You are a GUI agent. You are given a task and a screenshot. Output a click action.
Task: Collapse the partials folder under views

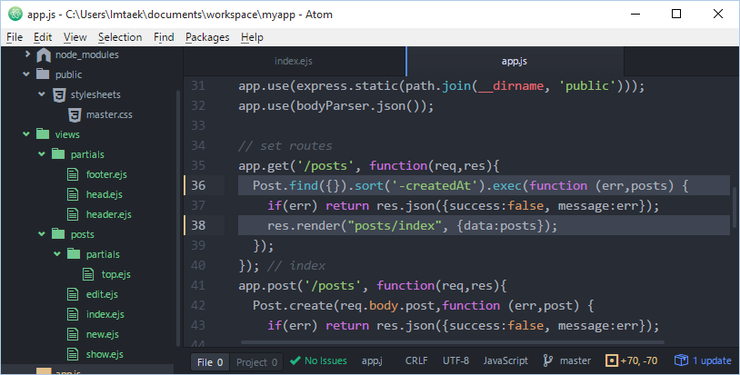point(42,154)
